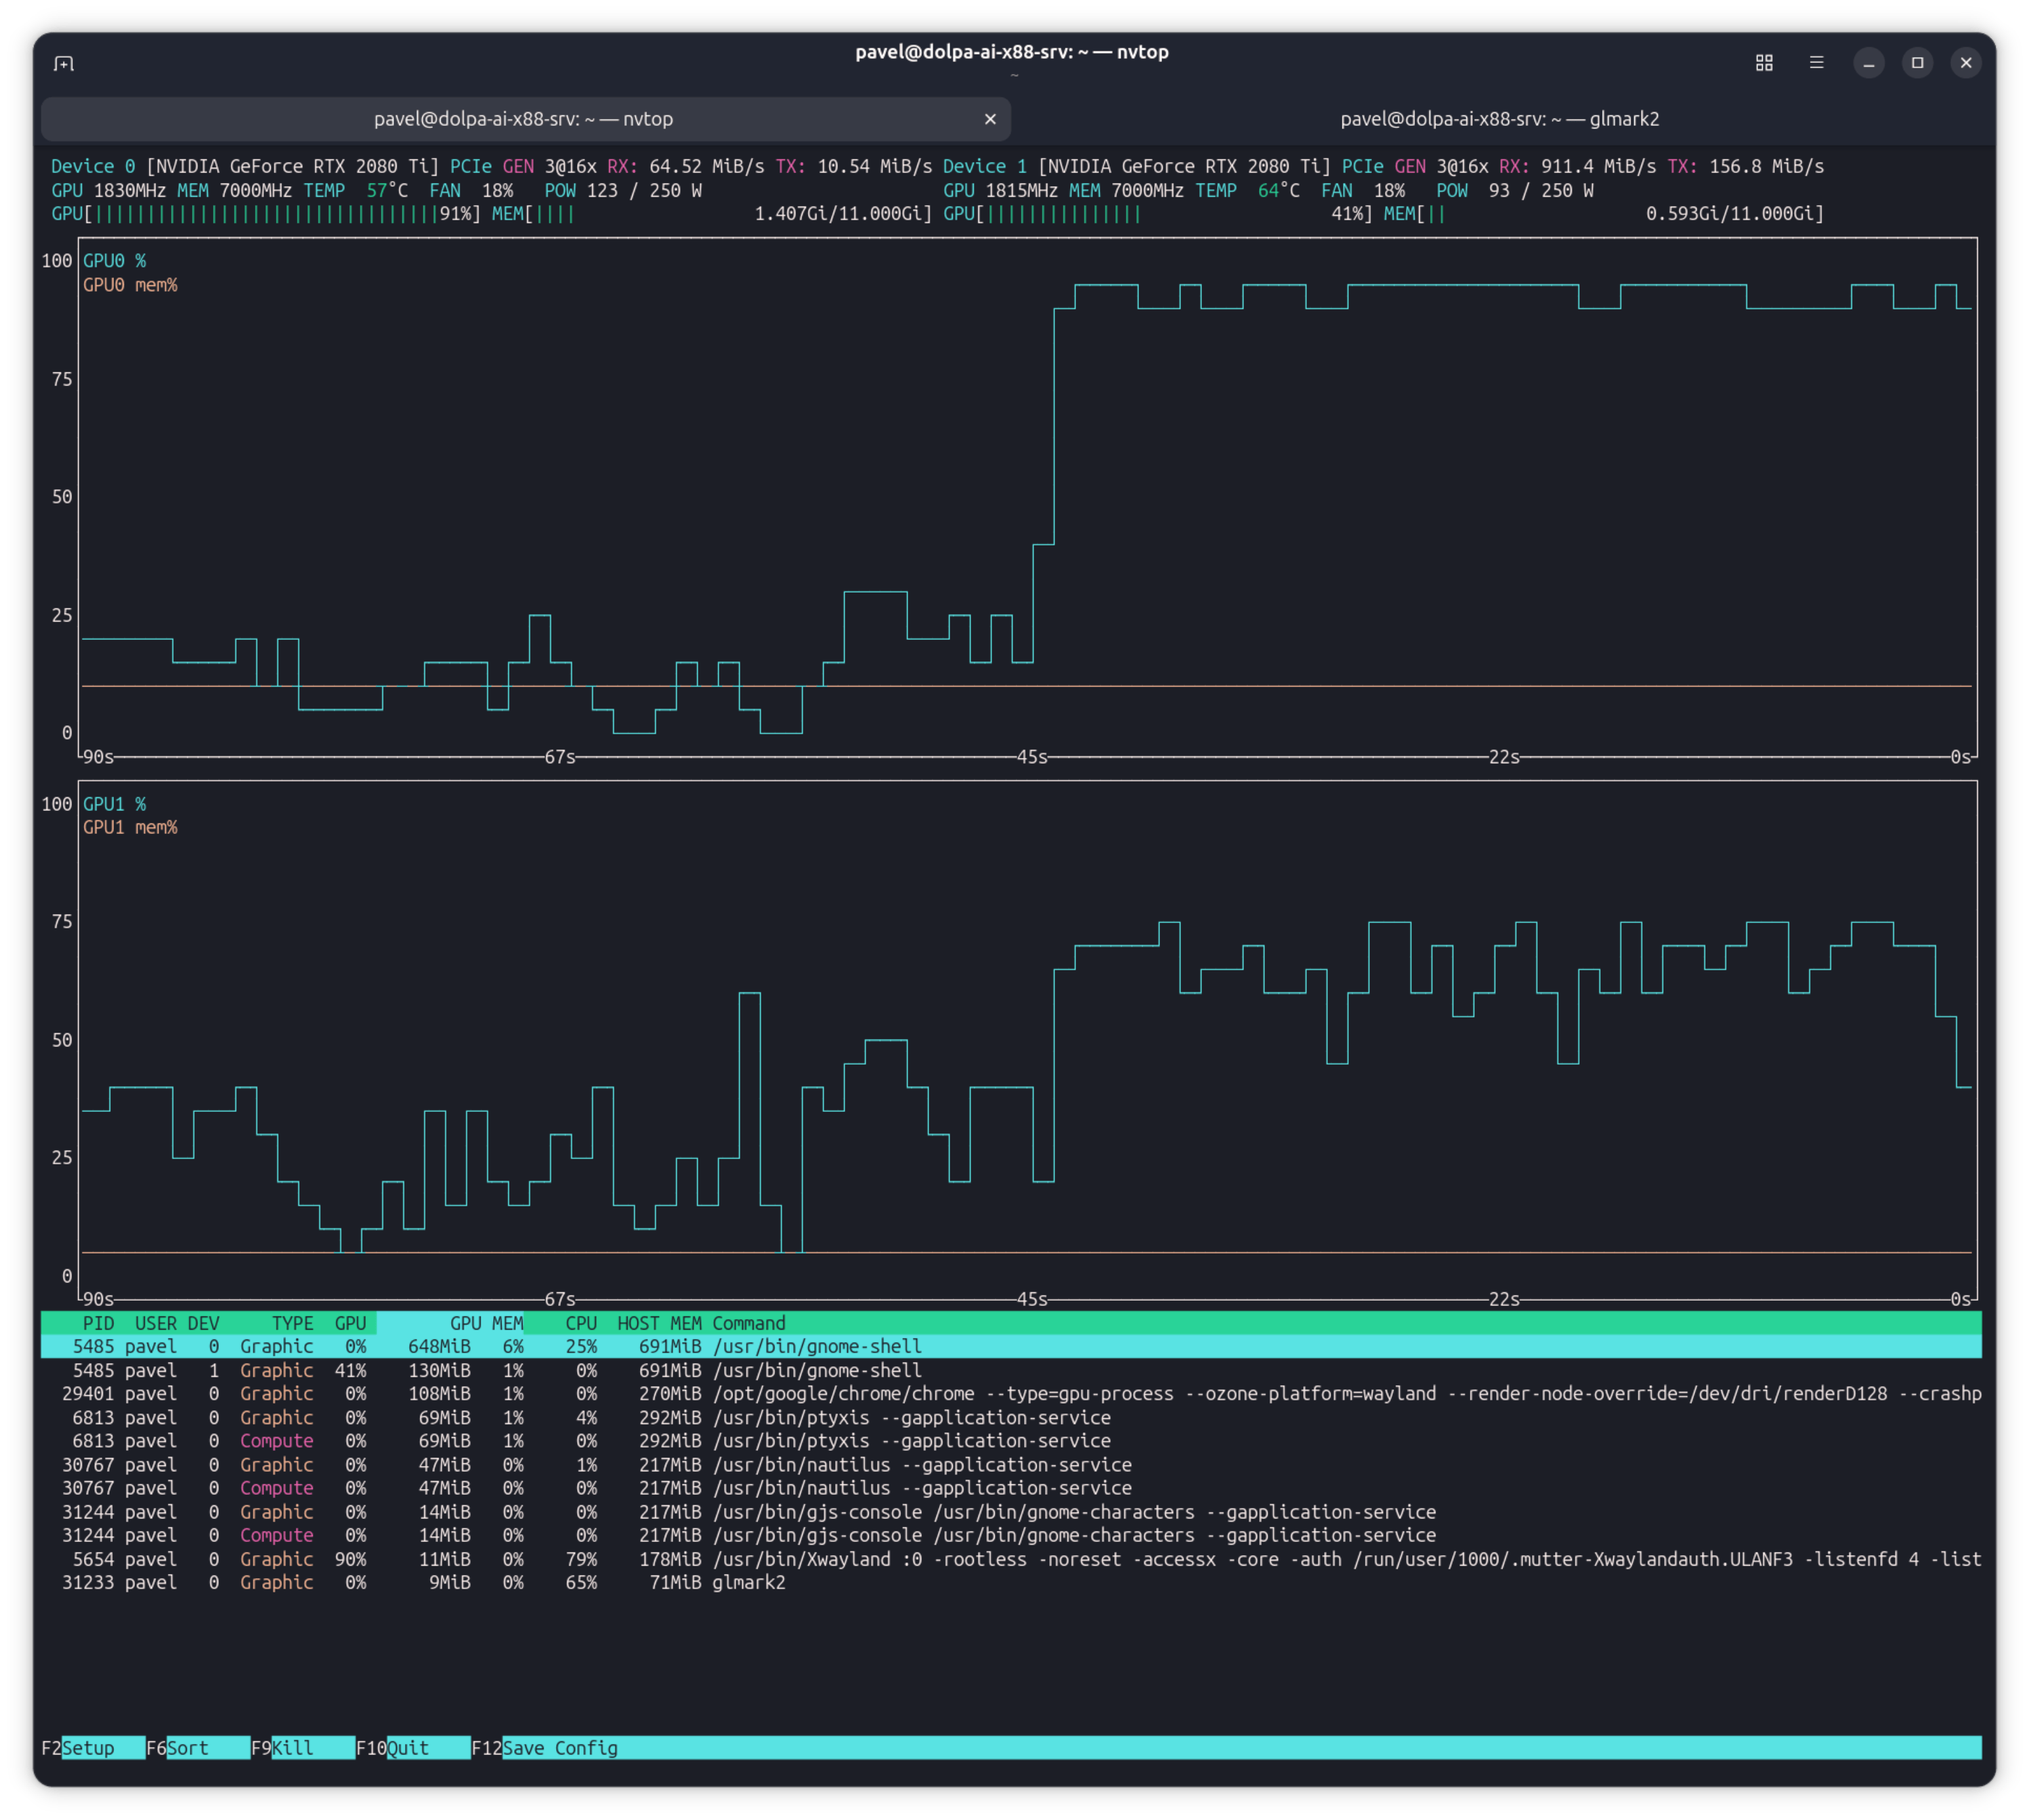Select the glmark2 process row

point(748,1583)
